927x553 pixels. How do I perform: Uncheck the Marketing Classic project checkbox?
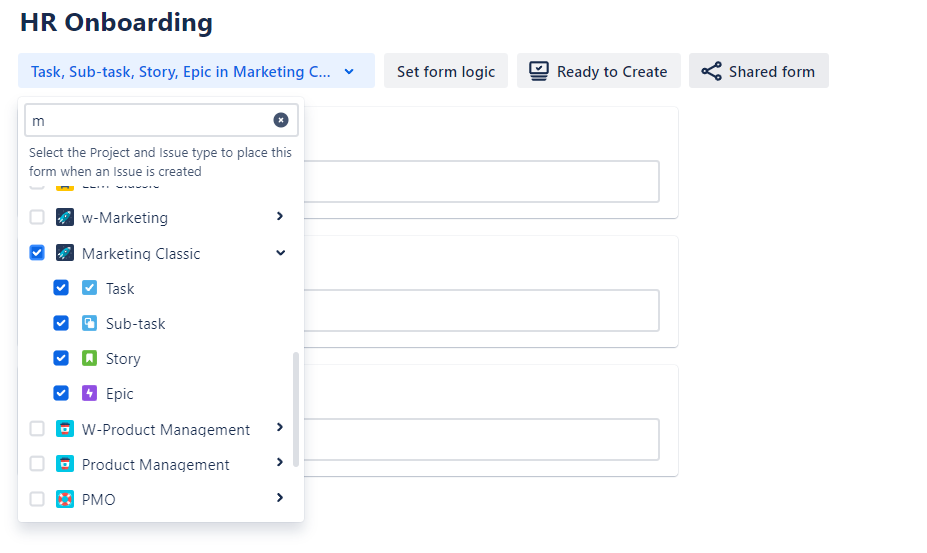(37, 253)
